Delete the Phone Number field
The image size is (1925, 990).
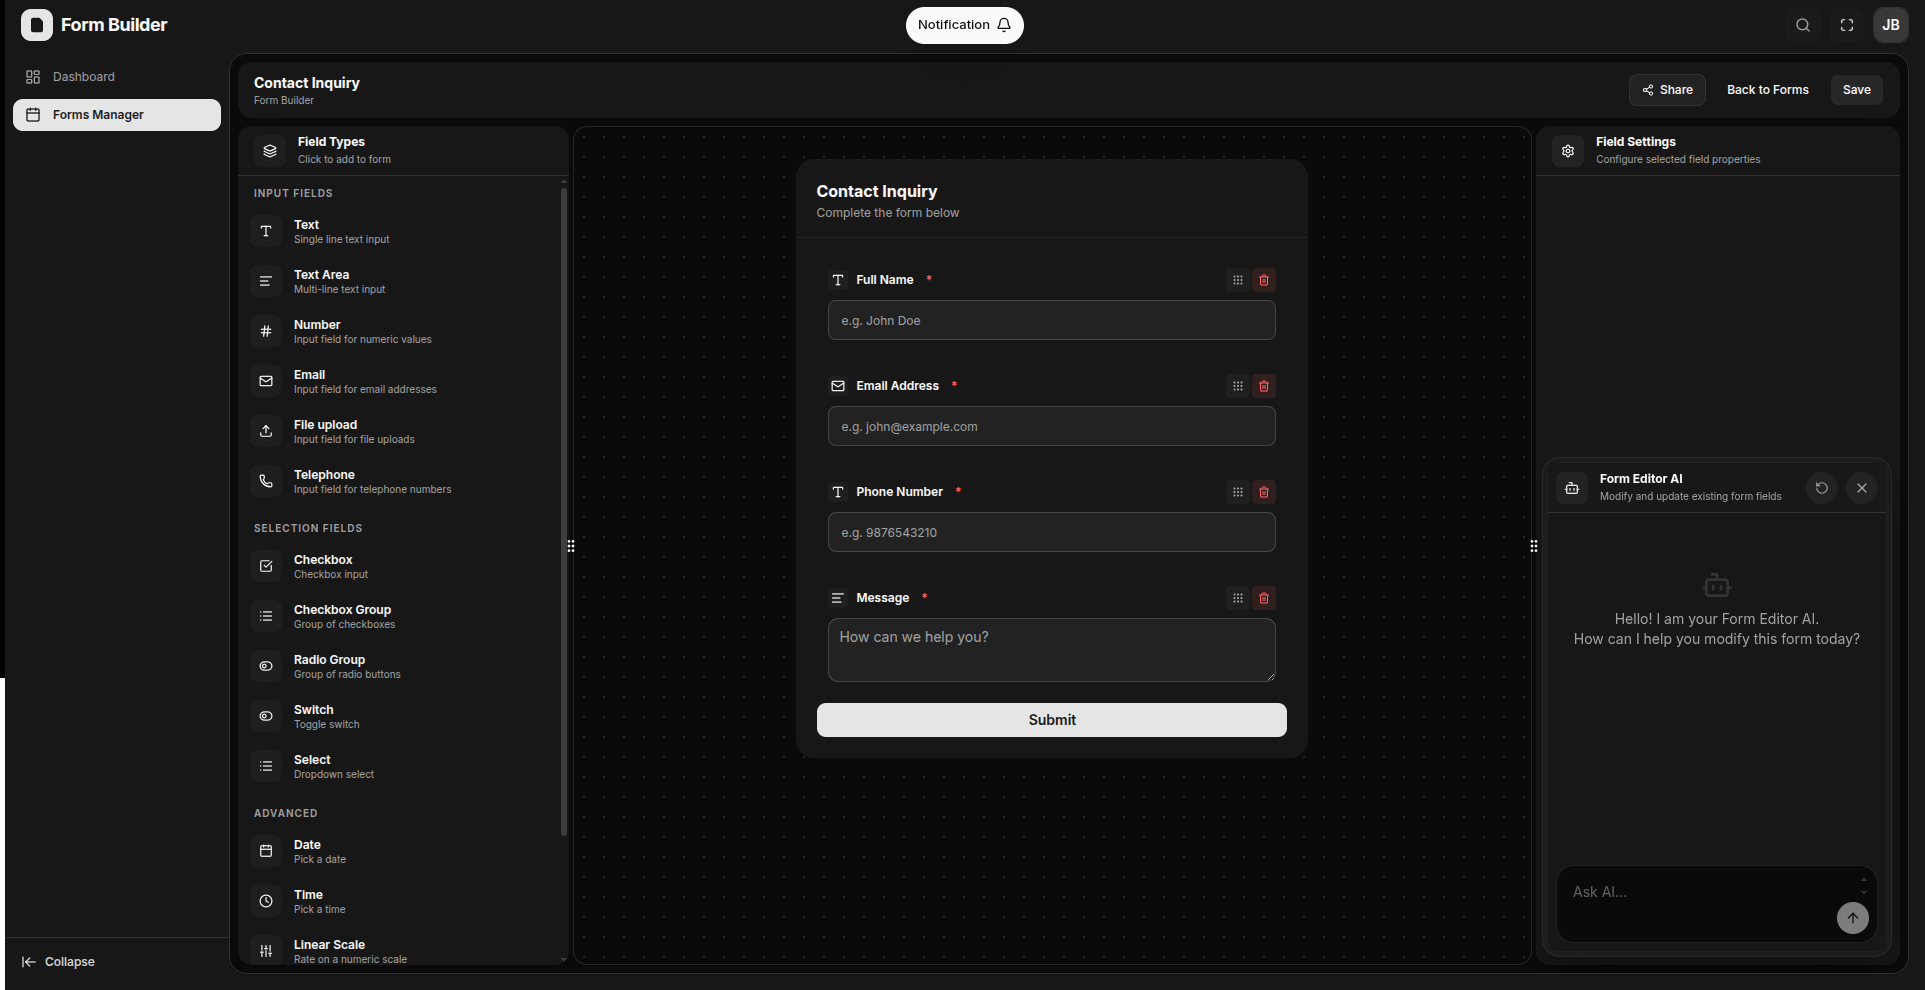tap(1264, 492)
